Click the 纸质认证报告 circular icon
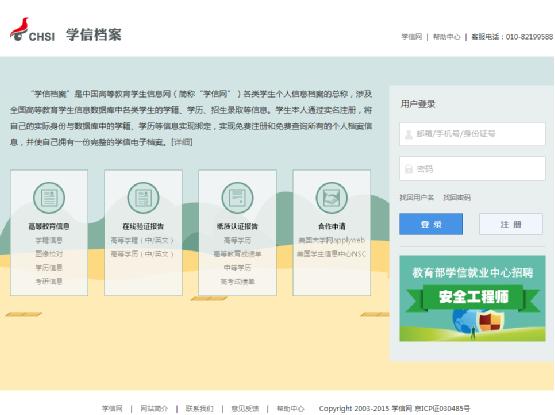This screenshot has width=555, height=415. click(x=237, y=198)
